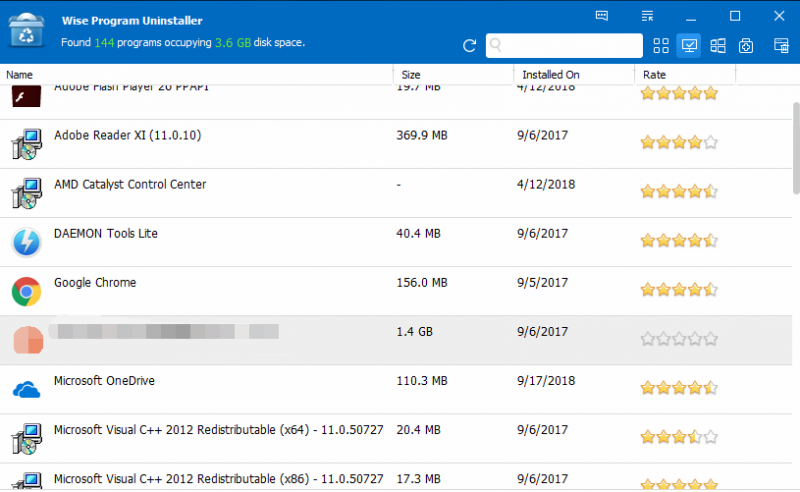Click the camera-style toolbar icon
The image size is (800, 492).
(746, 46)
